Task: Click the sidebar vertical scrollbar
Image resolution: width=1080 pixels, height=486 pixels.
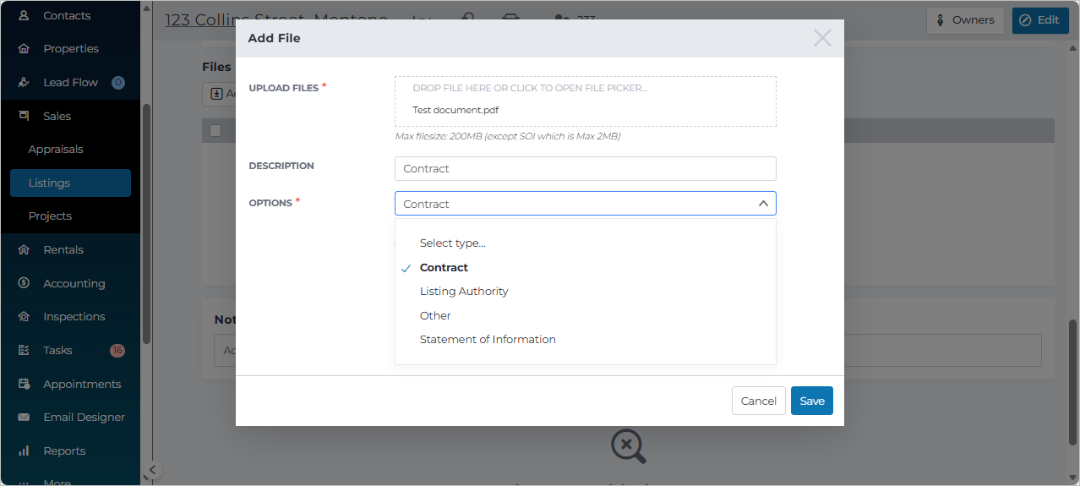Action: [x=146, y=224]
